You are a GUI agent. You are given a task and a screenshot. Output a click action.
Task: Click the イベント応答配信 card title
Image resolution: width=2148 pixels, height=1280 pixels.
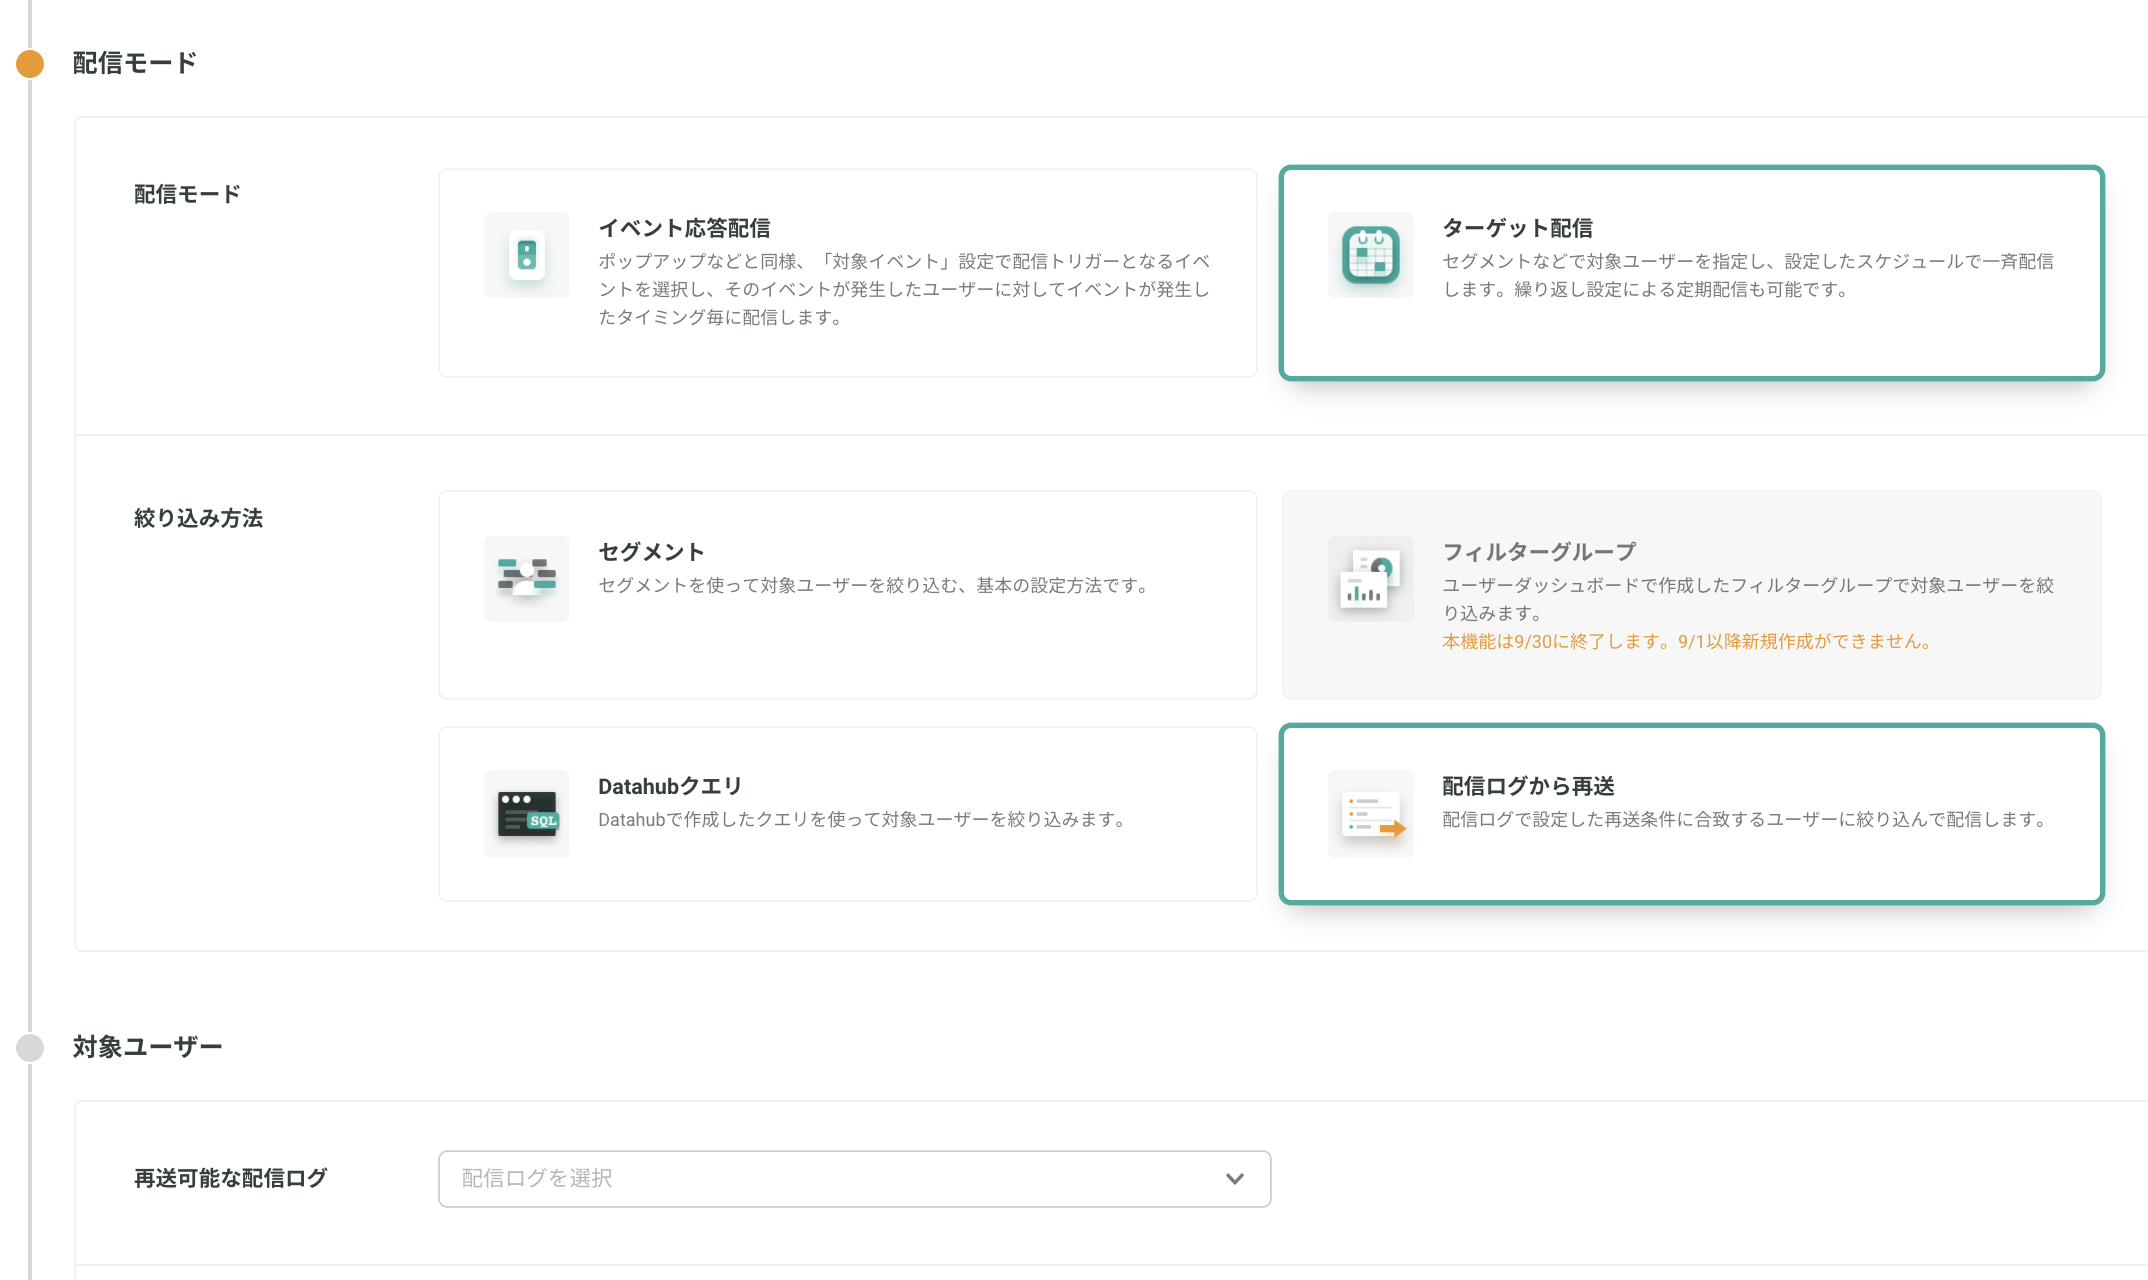tap(684, 228)
